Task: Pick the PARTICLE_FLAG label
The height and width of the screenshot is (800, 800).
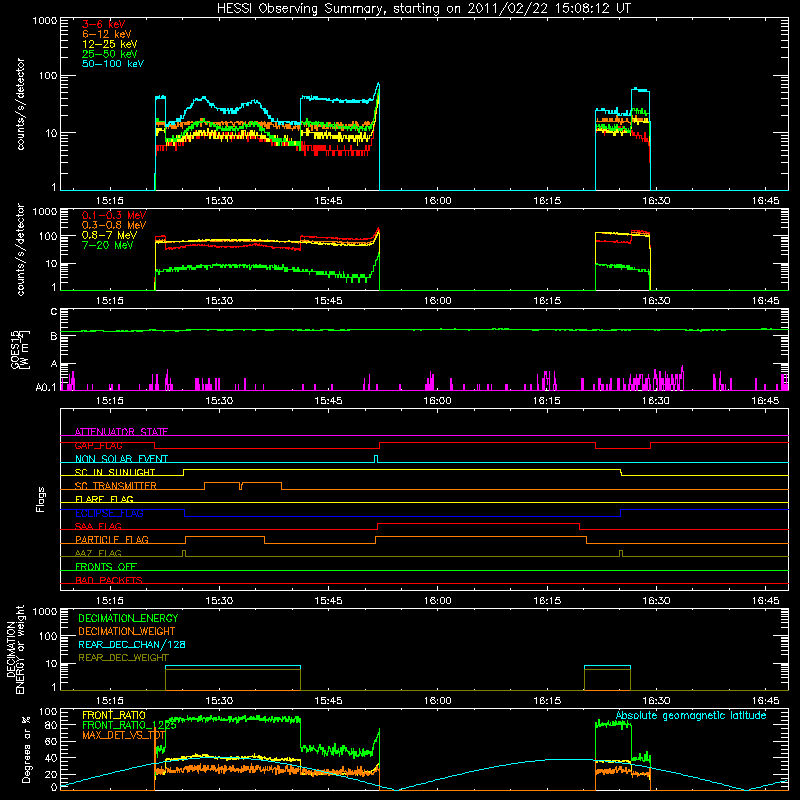Action: [x=112, y=539]
